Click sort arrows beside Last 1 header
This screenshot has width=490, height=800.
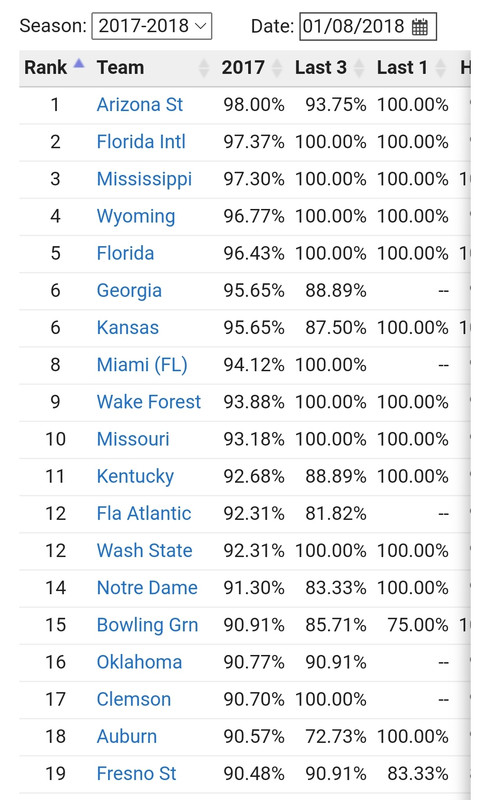pos(440,68)
